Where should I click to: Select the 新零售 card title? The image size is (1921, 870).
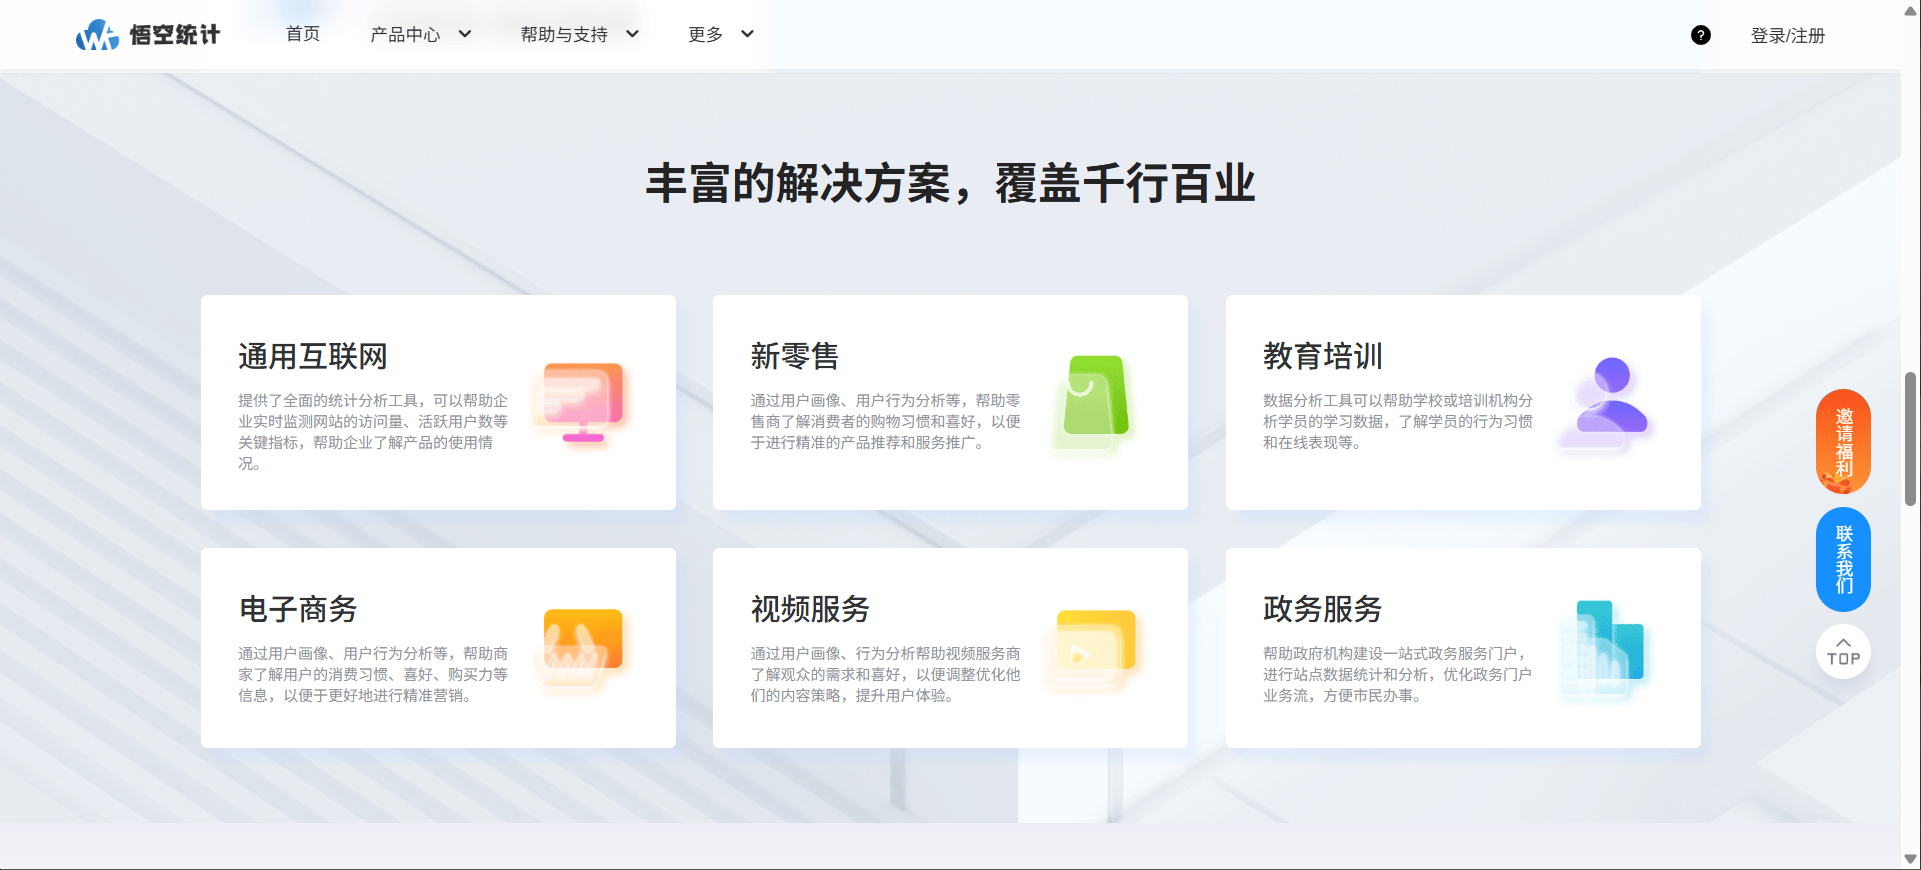[795, 356]
